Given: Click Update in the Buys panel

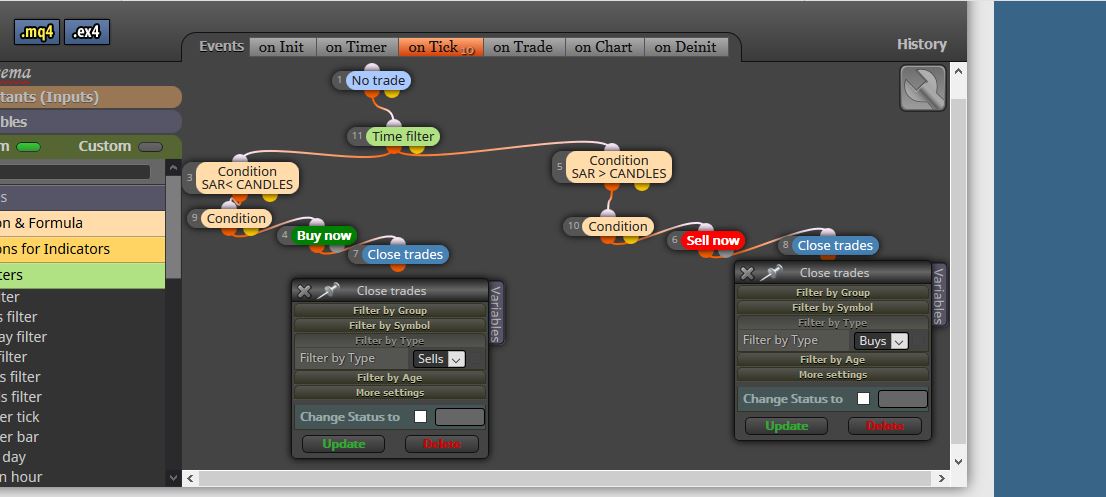Looking at the screenshot, I should pyautogui.click(x=786, y=426).
